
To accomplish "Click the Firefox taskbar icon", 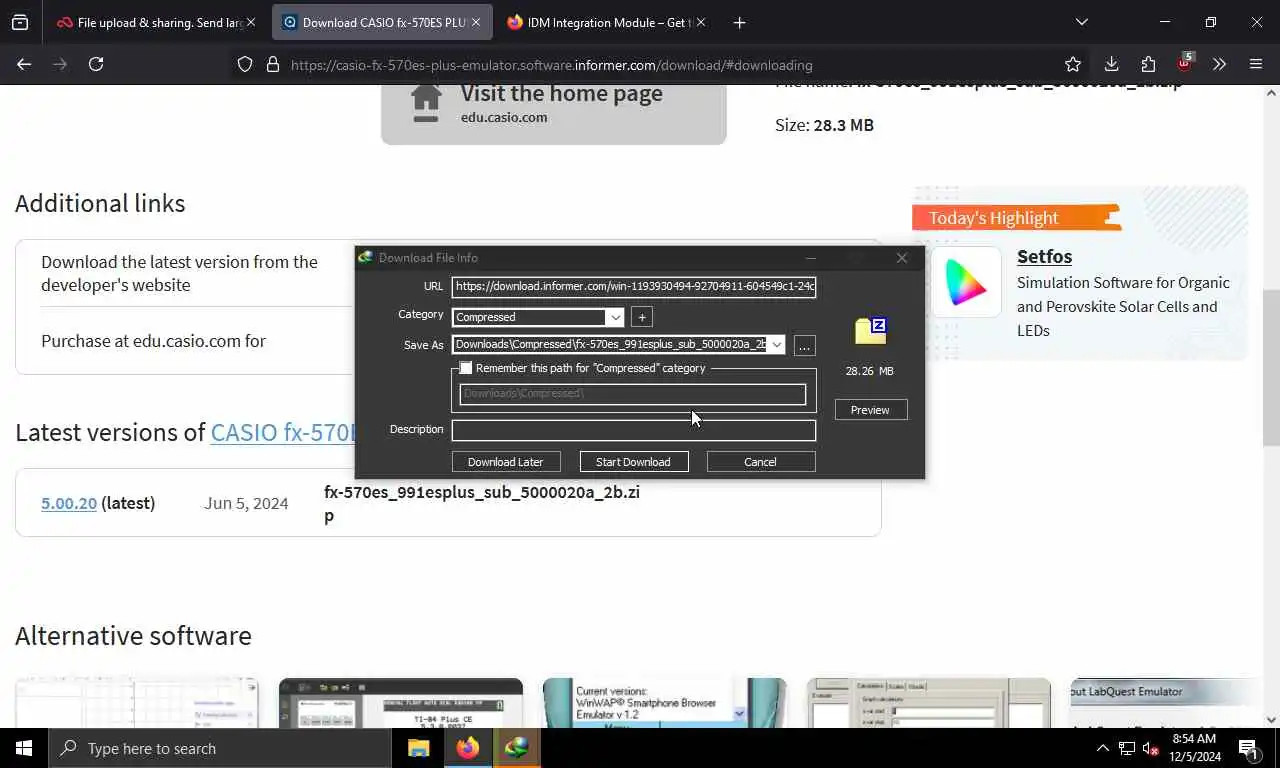I will click(467, 748).
